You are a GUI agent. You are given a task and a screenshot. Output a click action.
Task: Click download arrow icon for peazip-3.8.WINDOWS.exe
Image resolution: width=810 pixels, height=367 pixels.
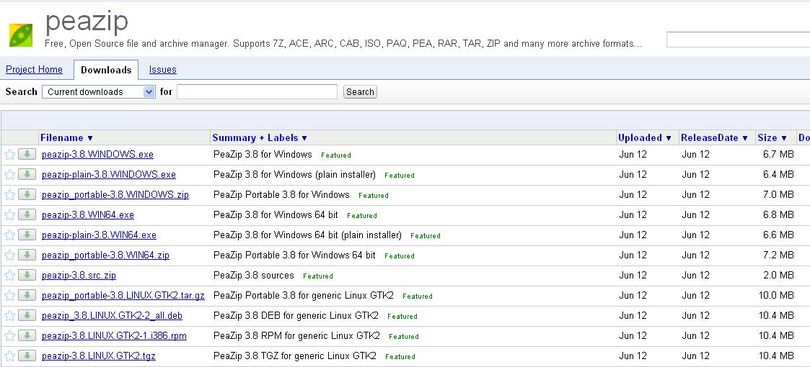tap(27, 154)
